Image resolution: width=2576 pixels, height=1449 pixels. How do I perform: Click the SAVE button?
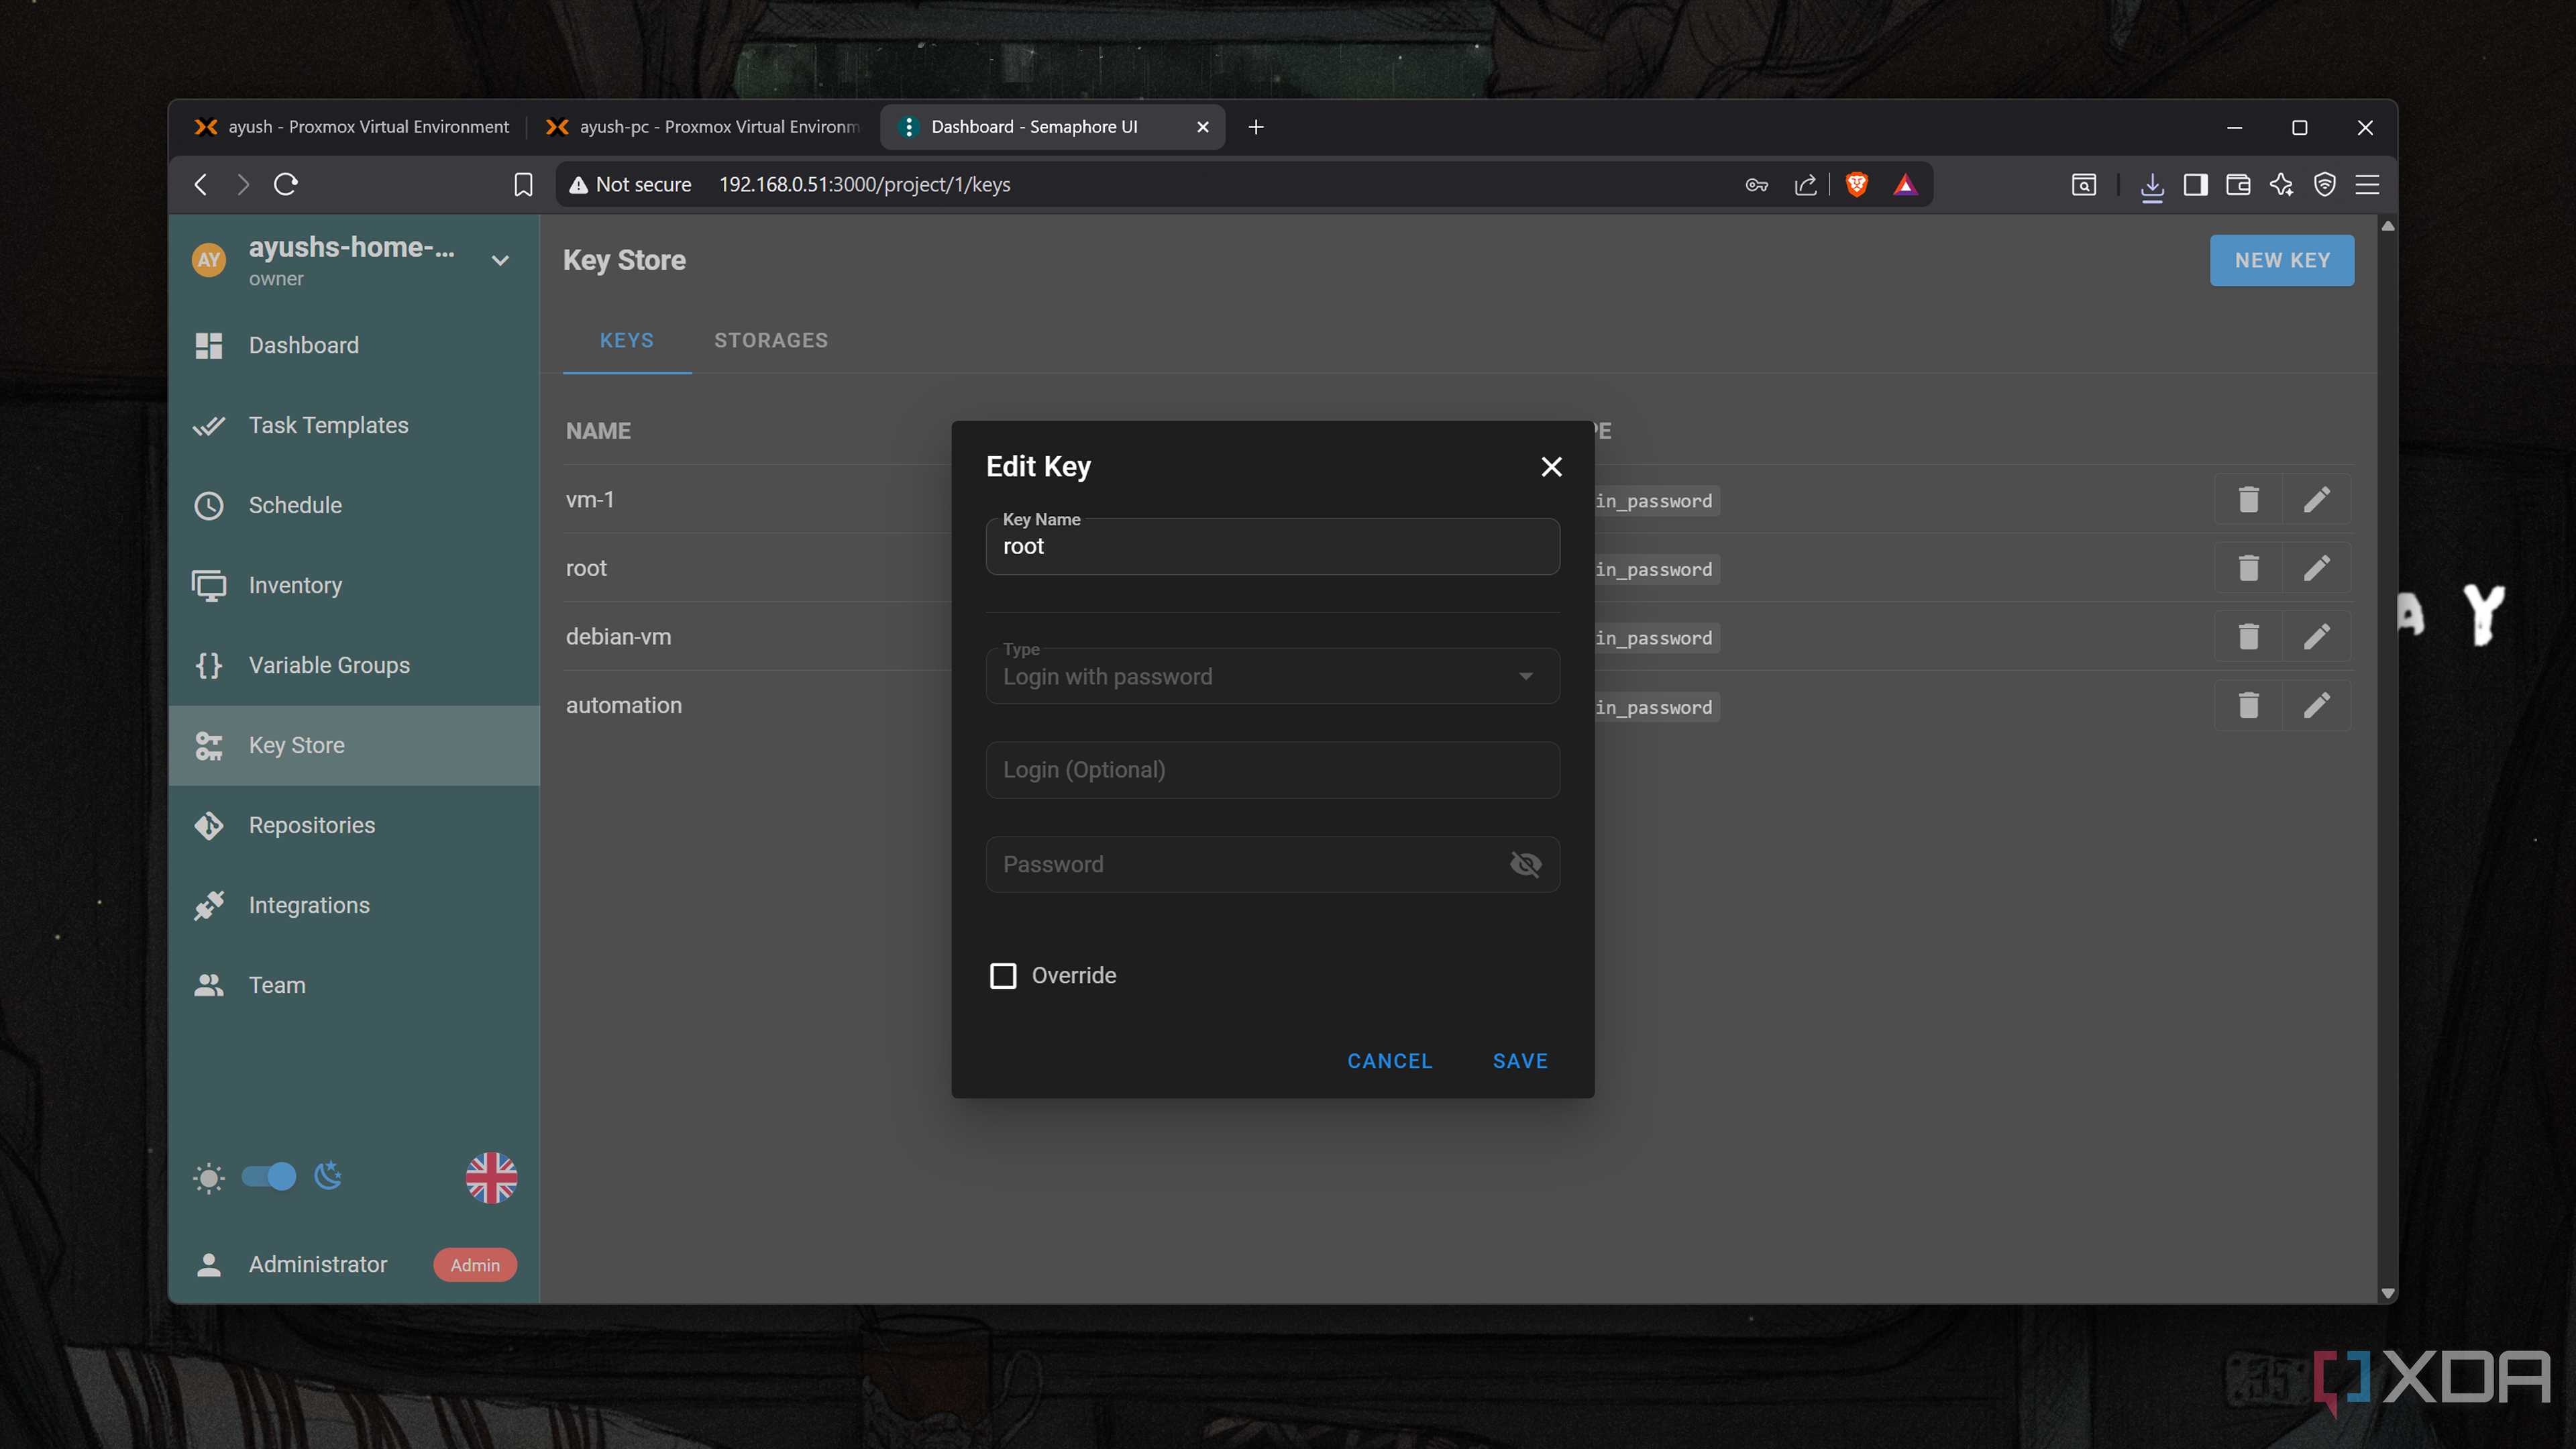click(x=1520, y=1060)
